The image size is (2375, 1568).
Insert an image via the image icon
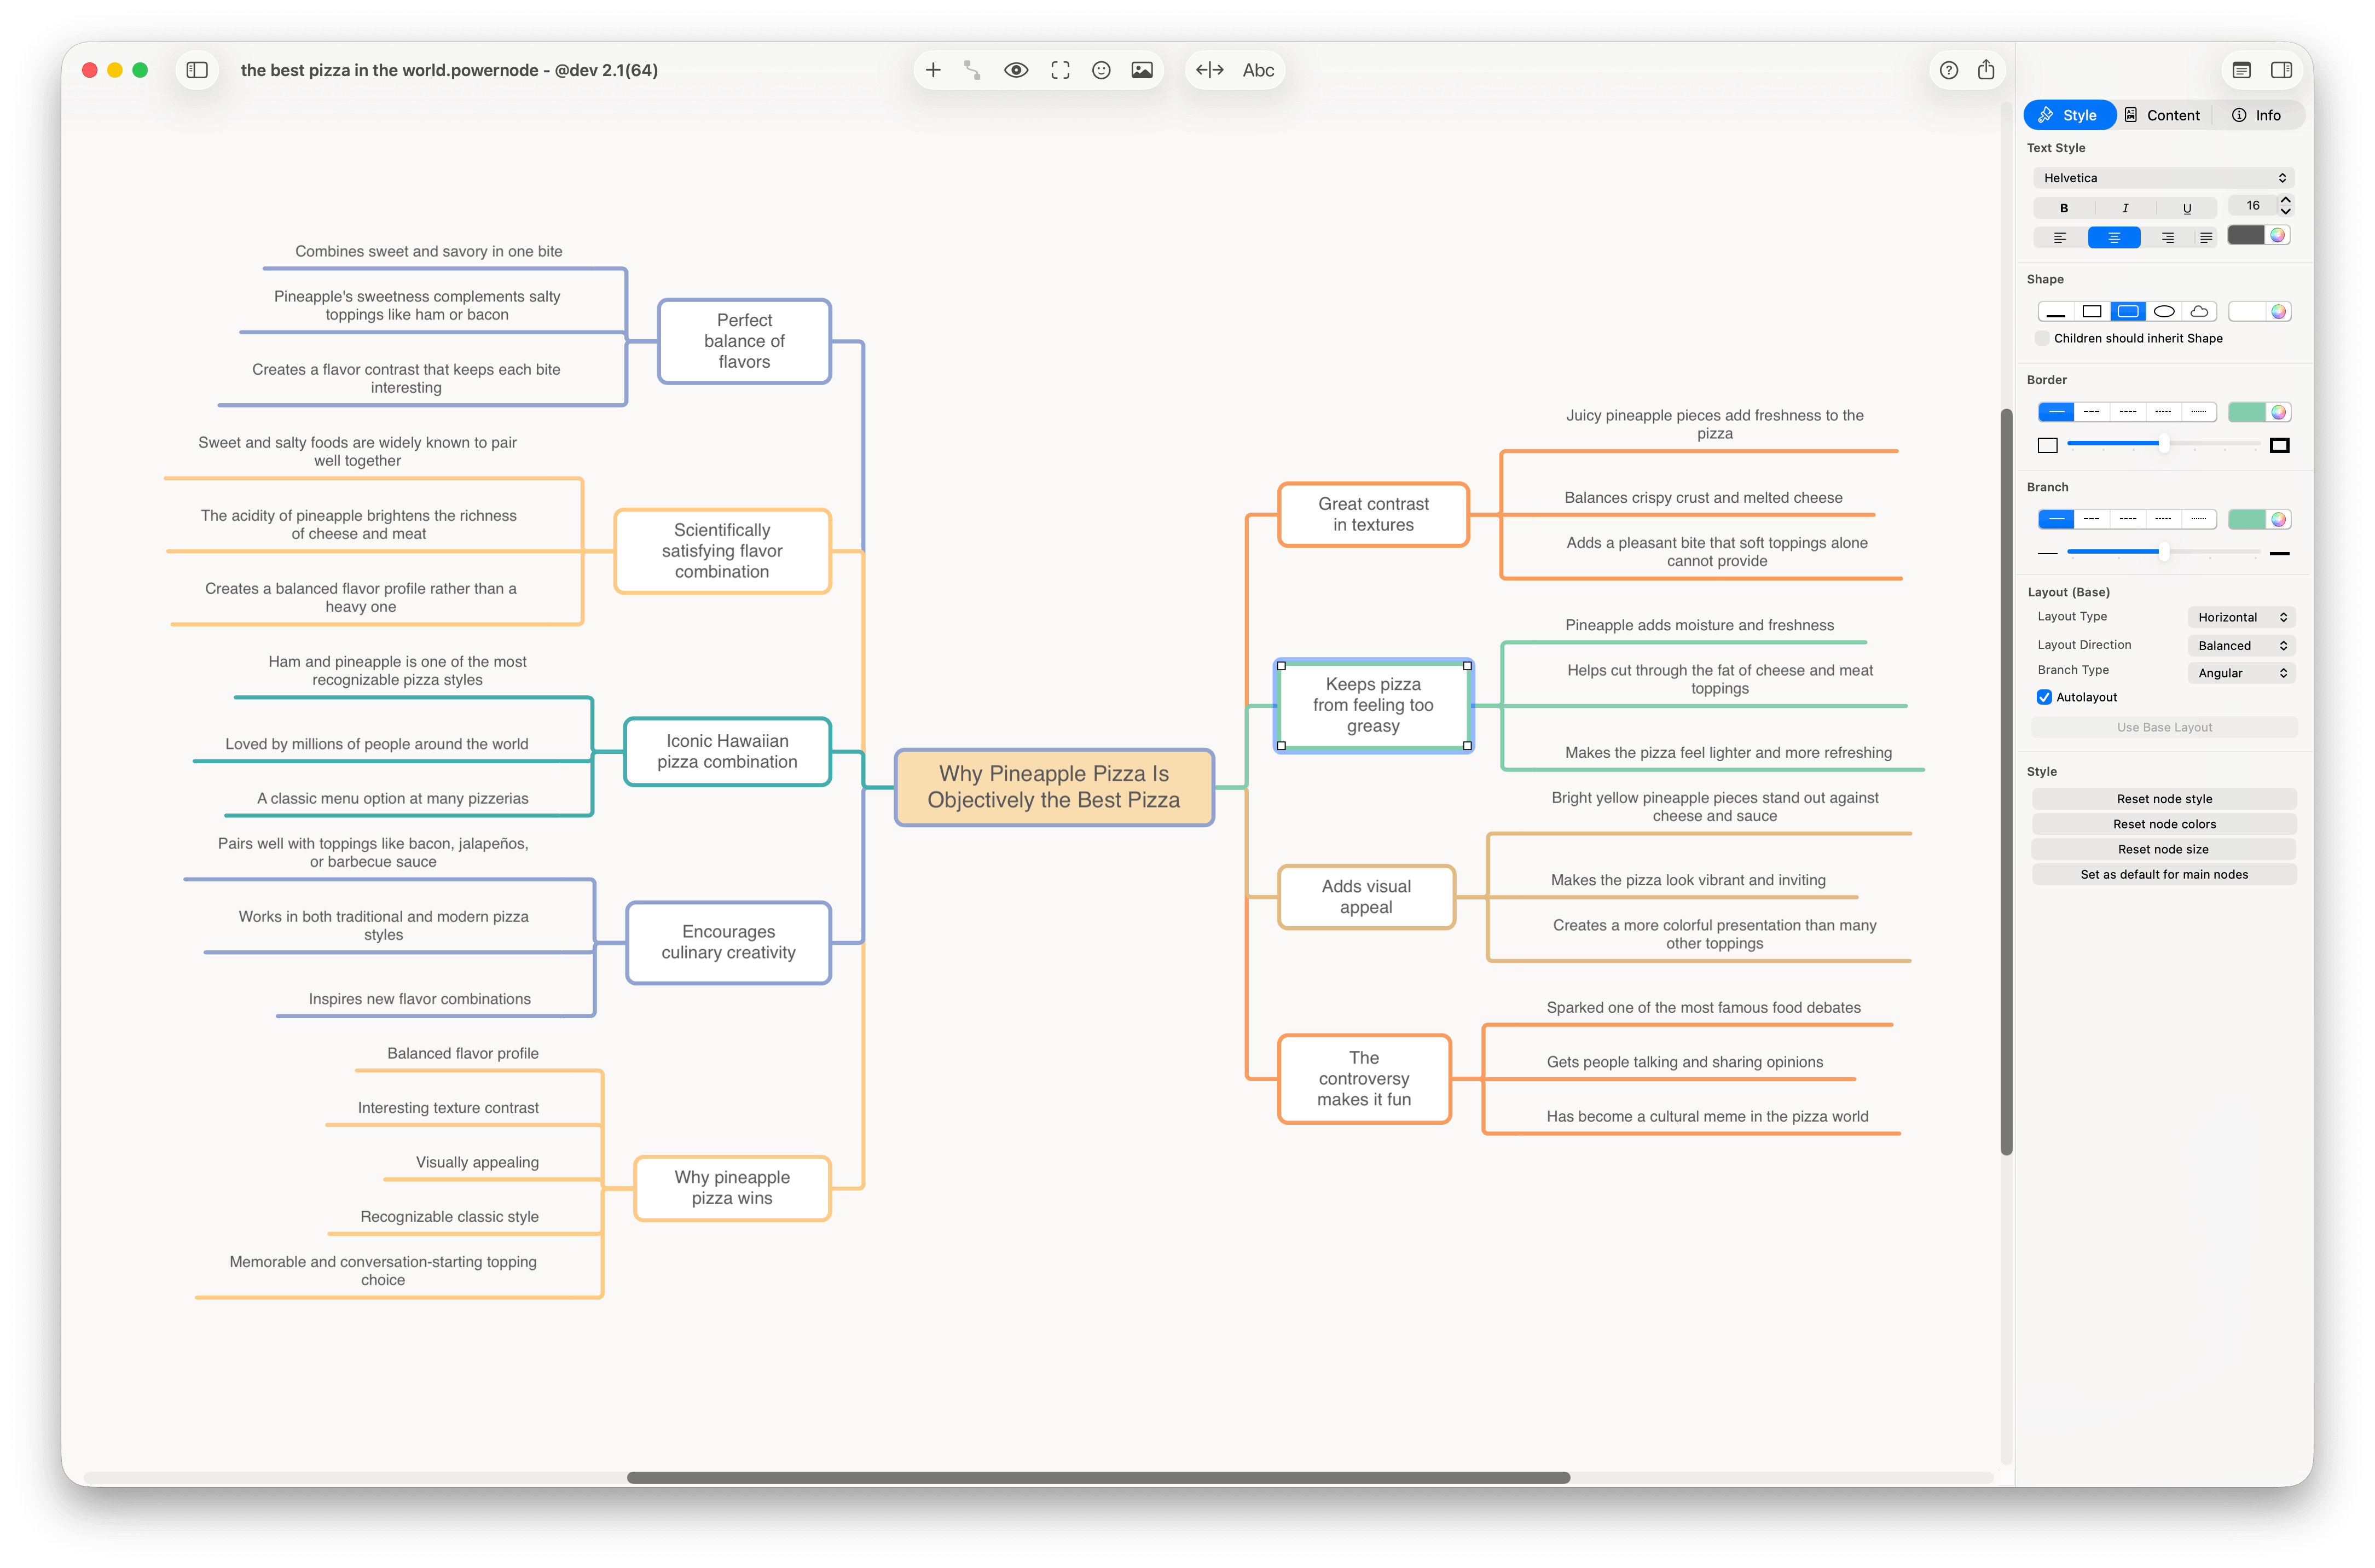tap(1141, 70)
